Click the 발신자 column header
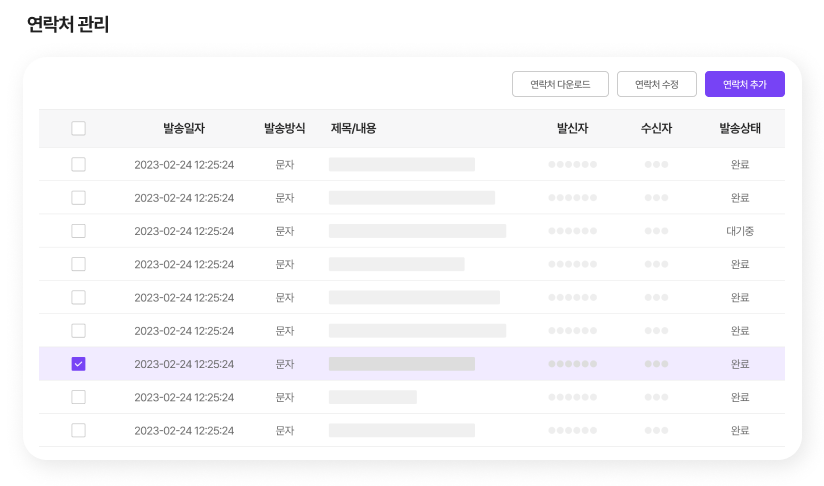The width and height of the screenshot is (824, 486). tap(572, 128)
